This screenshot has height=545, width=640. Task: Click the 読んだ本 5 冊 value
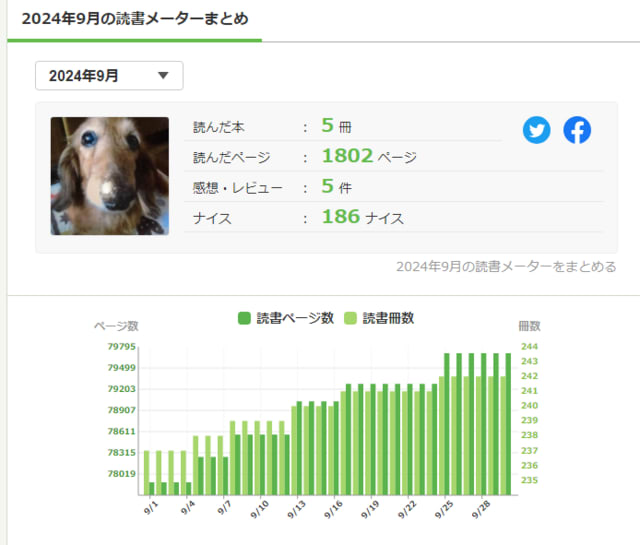pos(336,126)
